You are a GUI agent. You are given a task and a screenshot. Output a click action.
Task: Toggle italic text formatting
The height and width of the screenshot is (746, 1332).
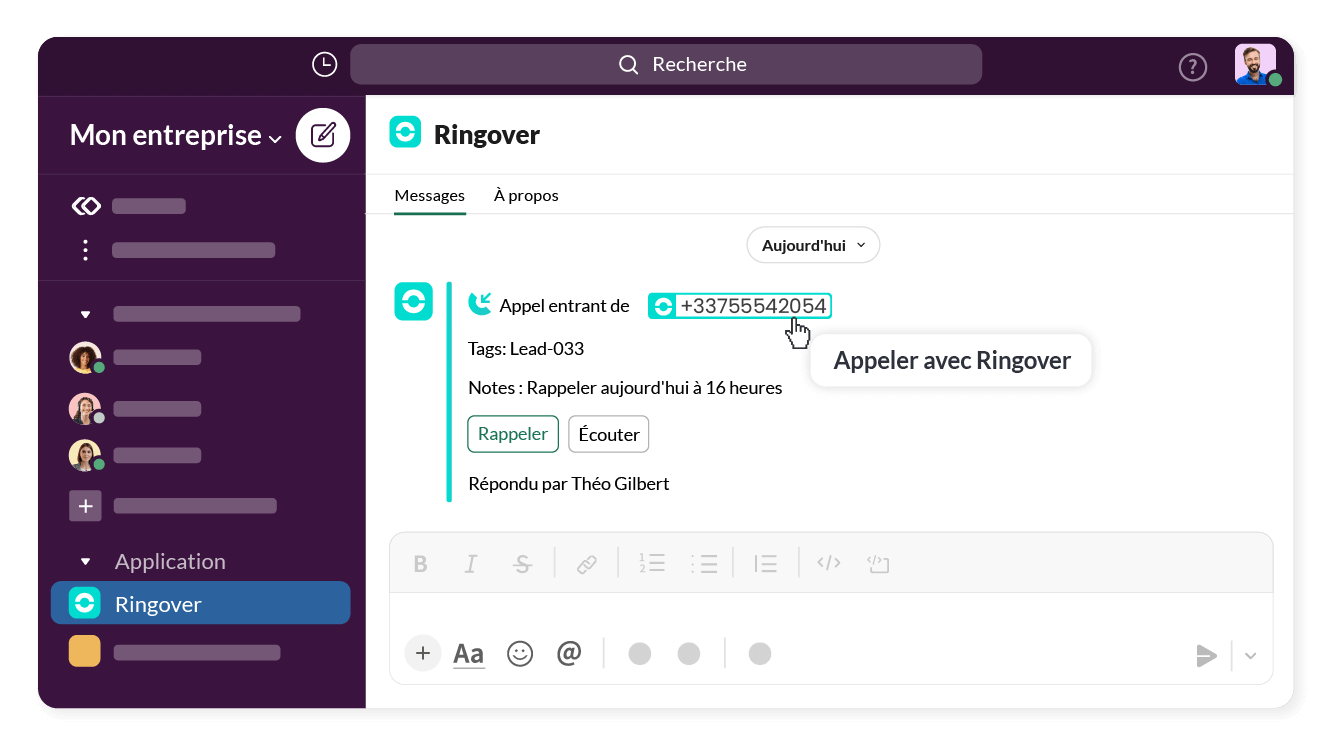point(470,564)
